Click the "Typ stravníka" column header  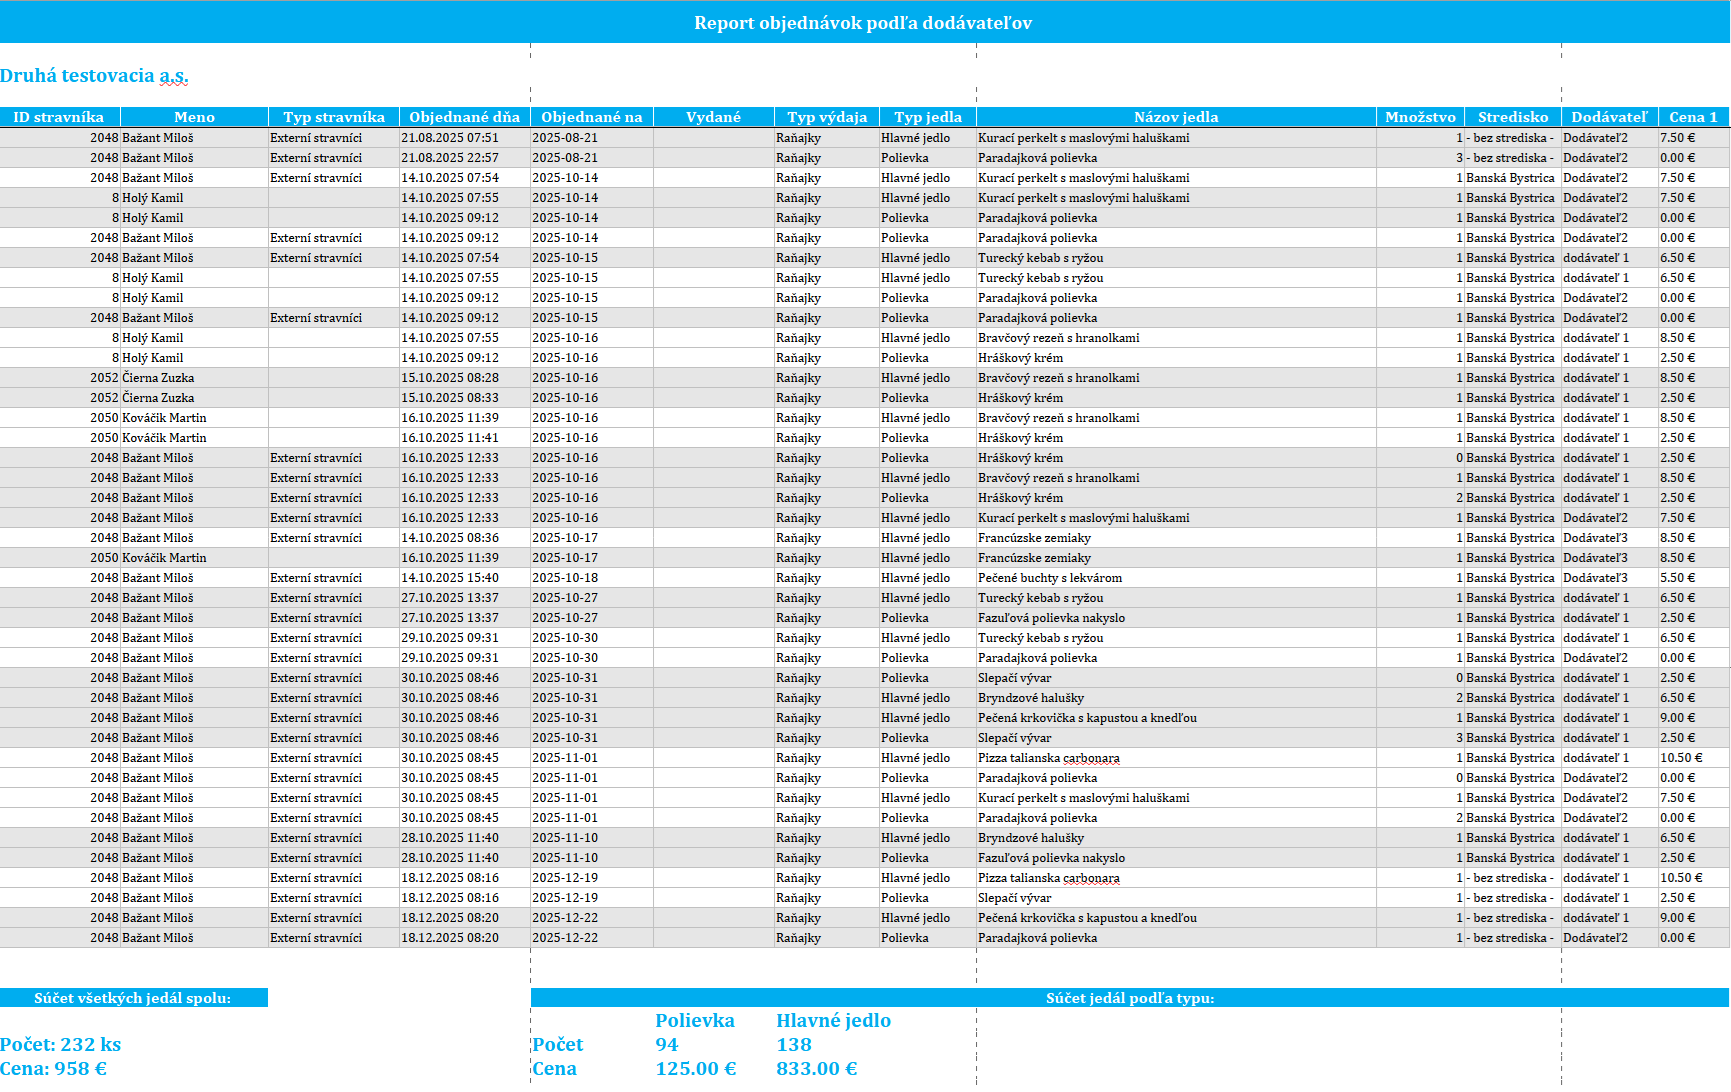(x=334, y=117)
